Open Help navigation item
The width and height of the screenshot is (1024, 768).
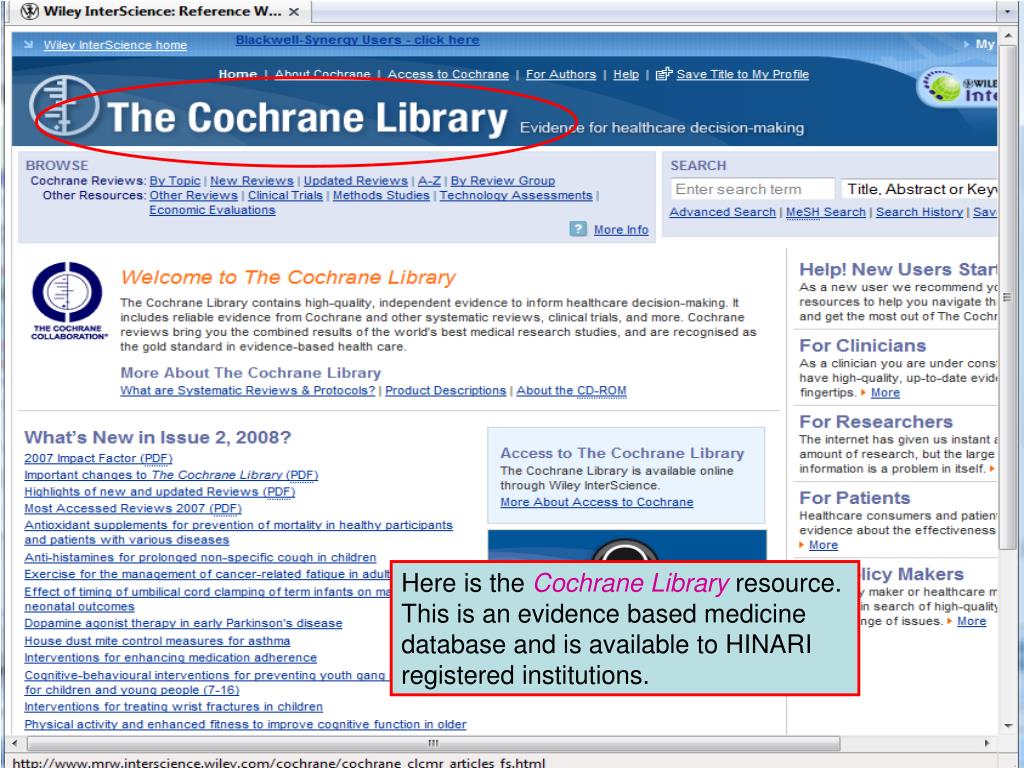626,74
